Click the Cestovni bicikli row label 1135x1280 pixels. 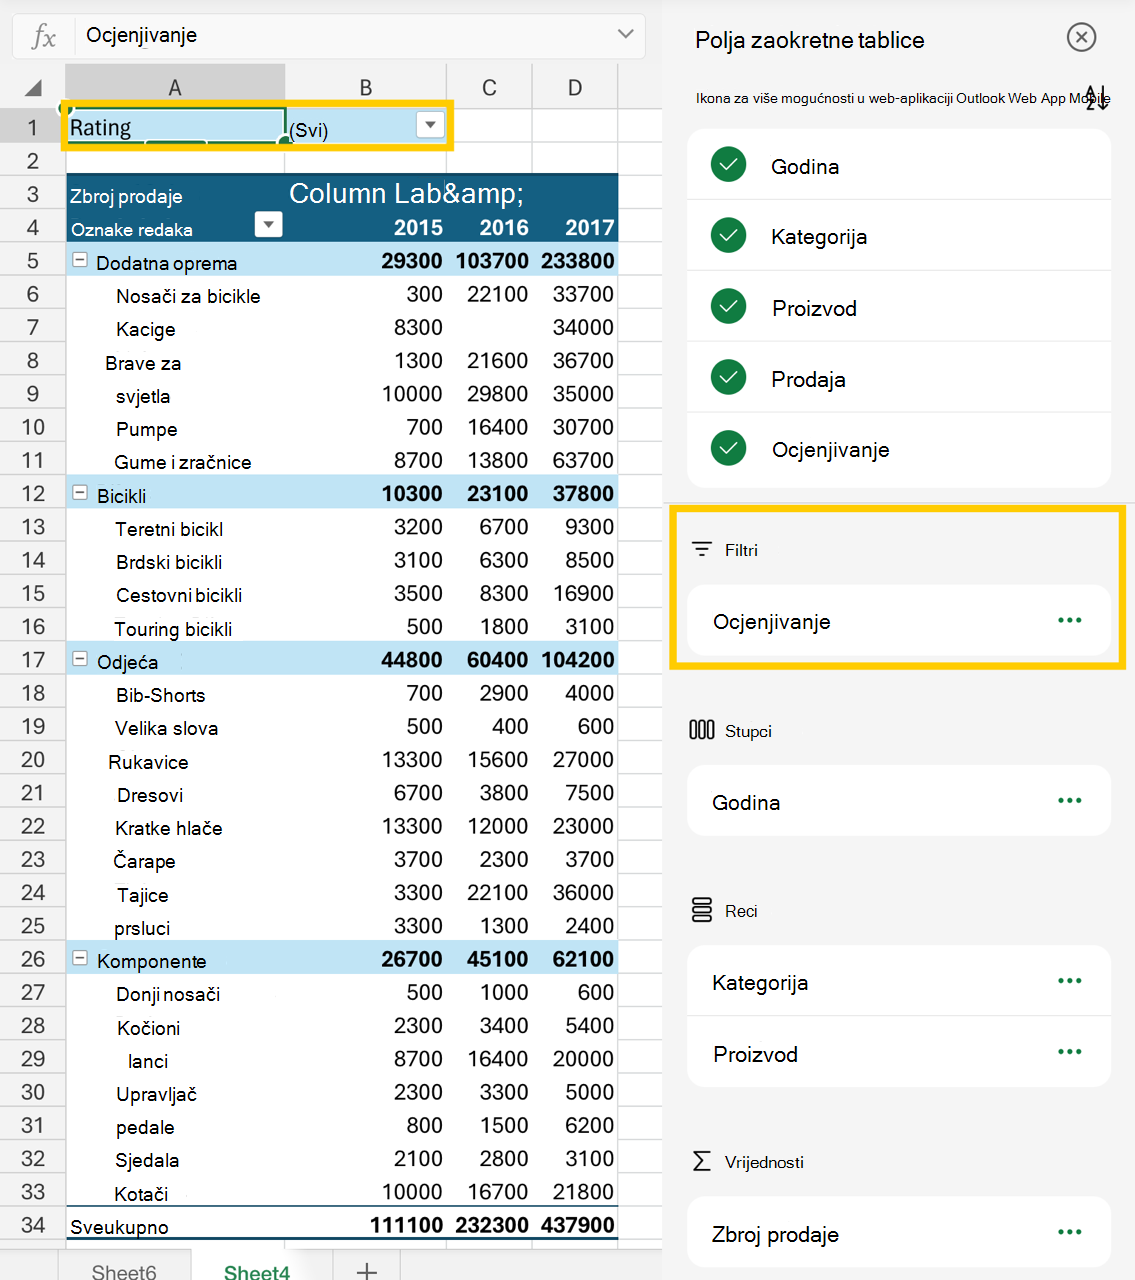[x=179, y=595]
